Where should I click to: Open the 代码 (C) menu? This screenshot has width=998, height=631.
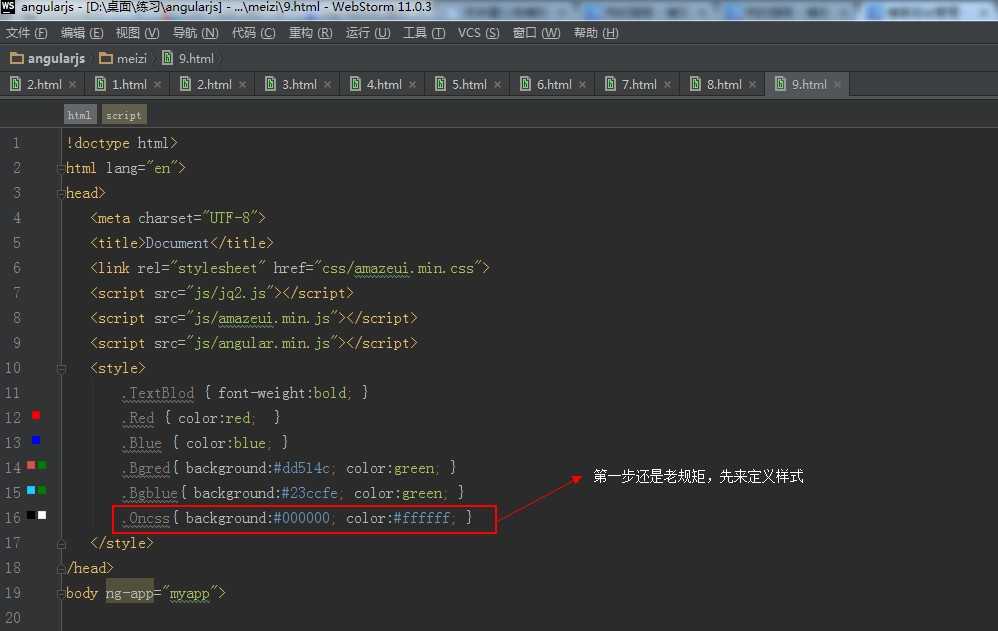pyautogui.click(x=253, y=33)
